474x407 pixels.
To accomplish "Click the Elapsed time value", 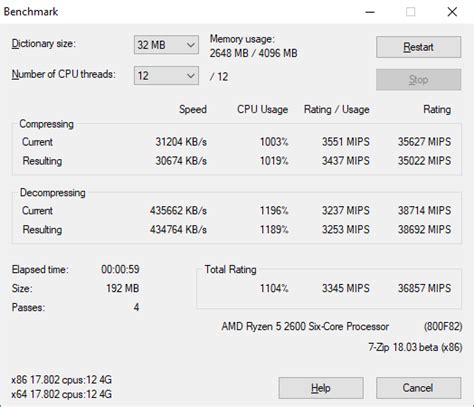I will coord(120,269).
